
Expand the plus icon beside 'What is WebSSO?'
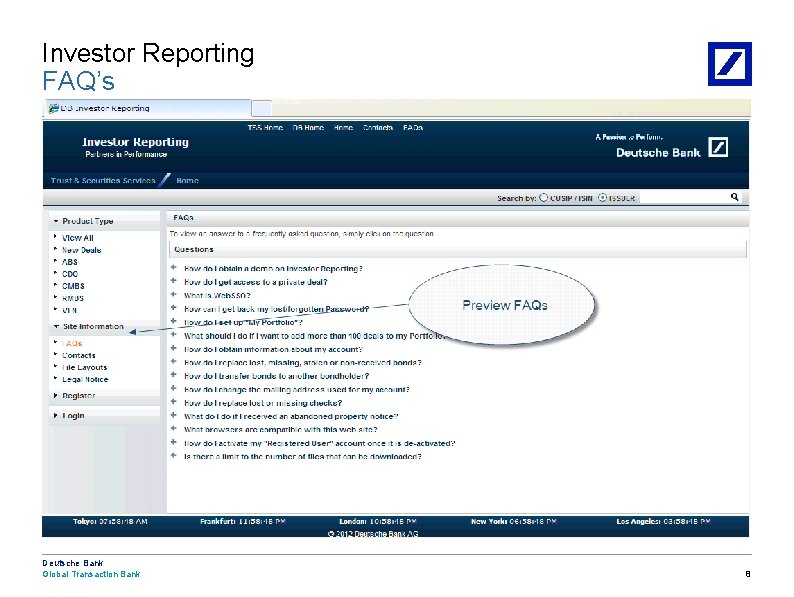pyautogui.click(x=174, y=295)
